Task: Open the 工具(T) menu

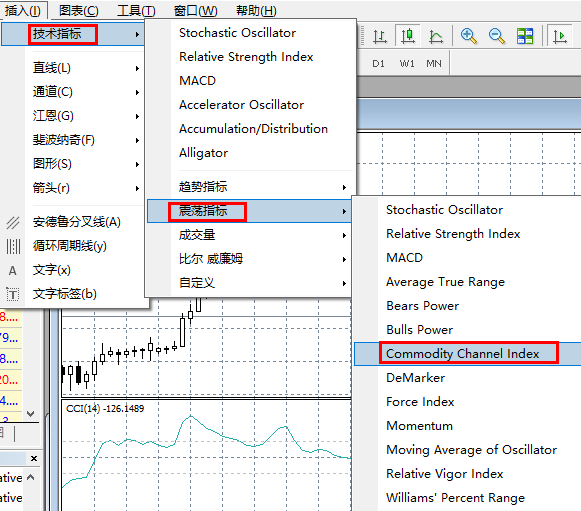Action: tap(136, 10)
